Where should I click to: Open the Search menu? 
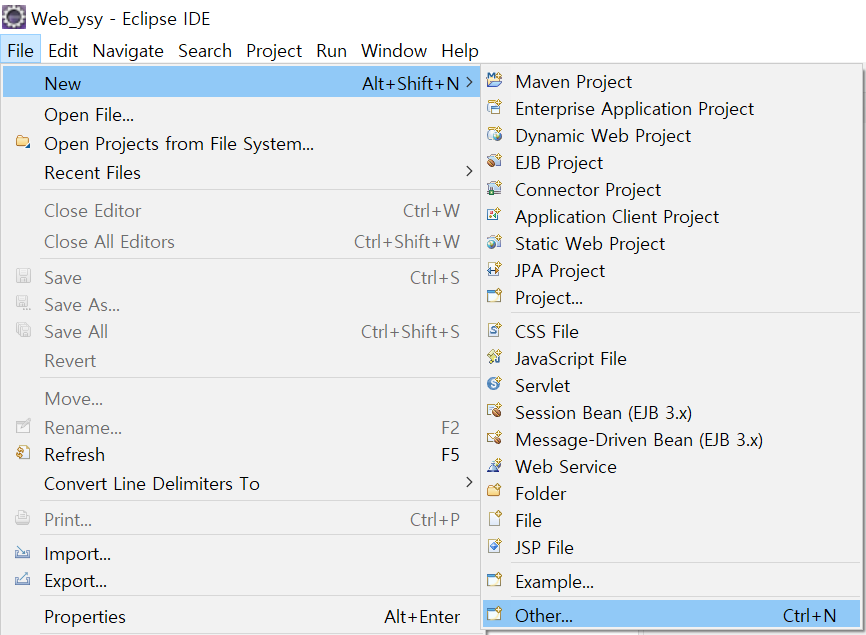pyautogui.click(x=205, y=51)
